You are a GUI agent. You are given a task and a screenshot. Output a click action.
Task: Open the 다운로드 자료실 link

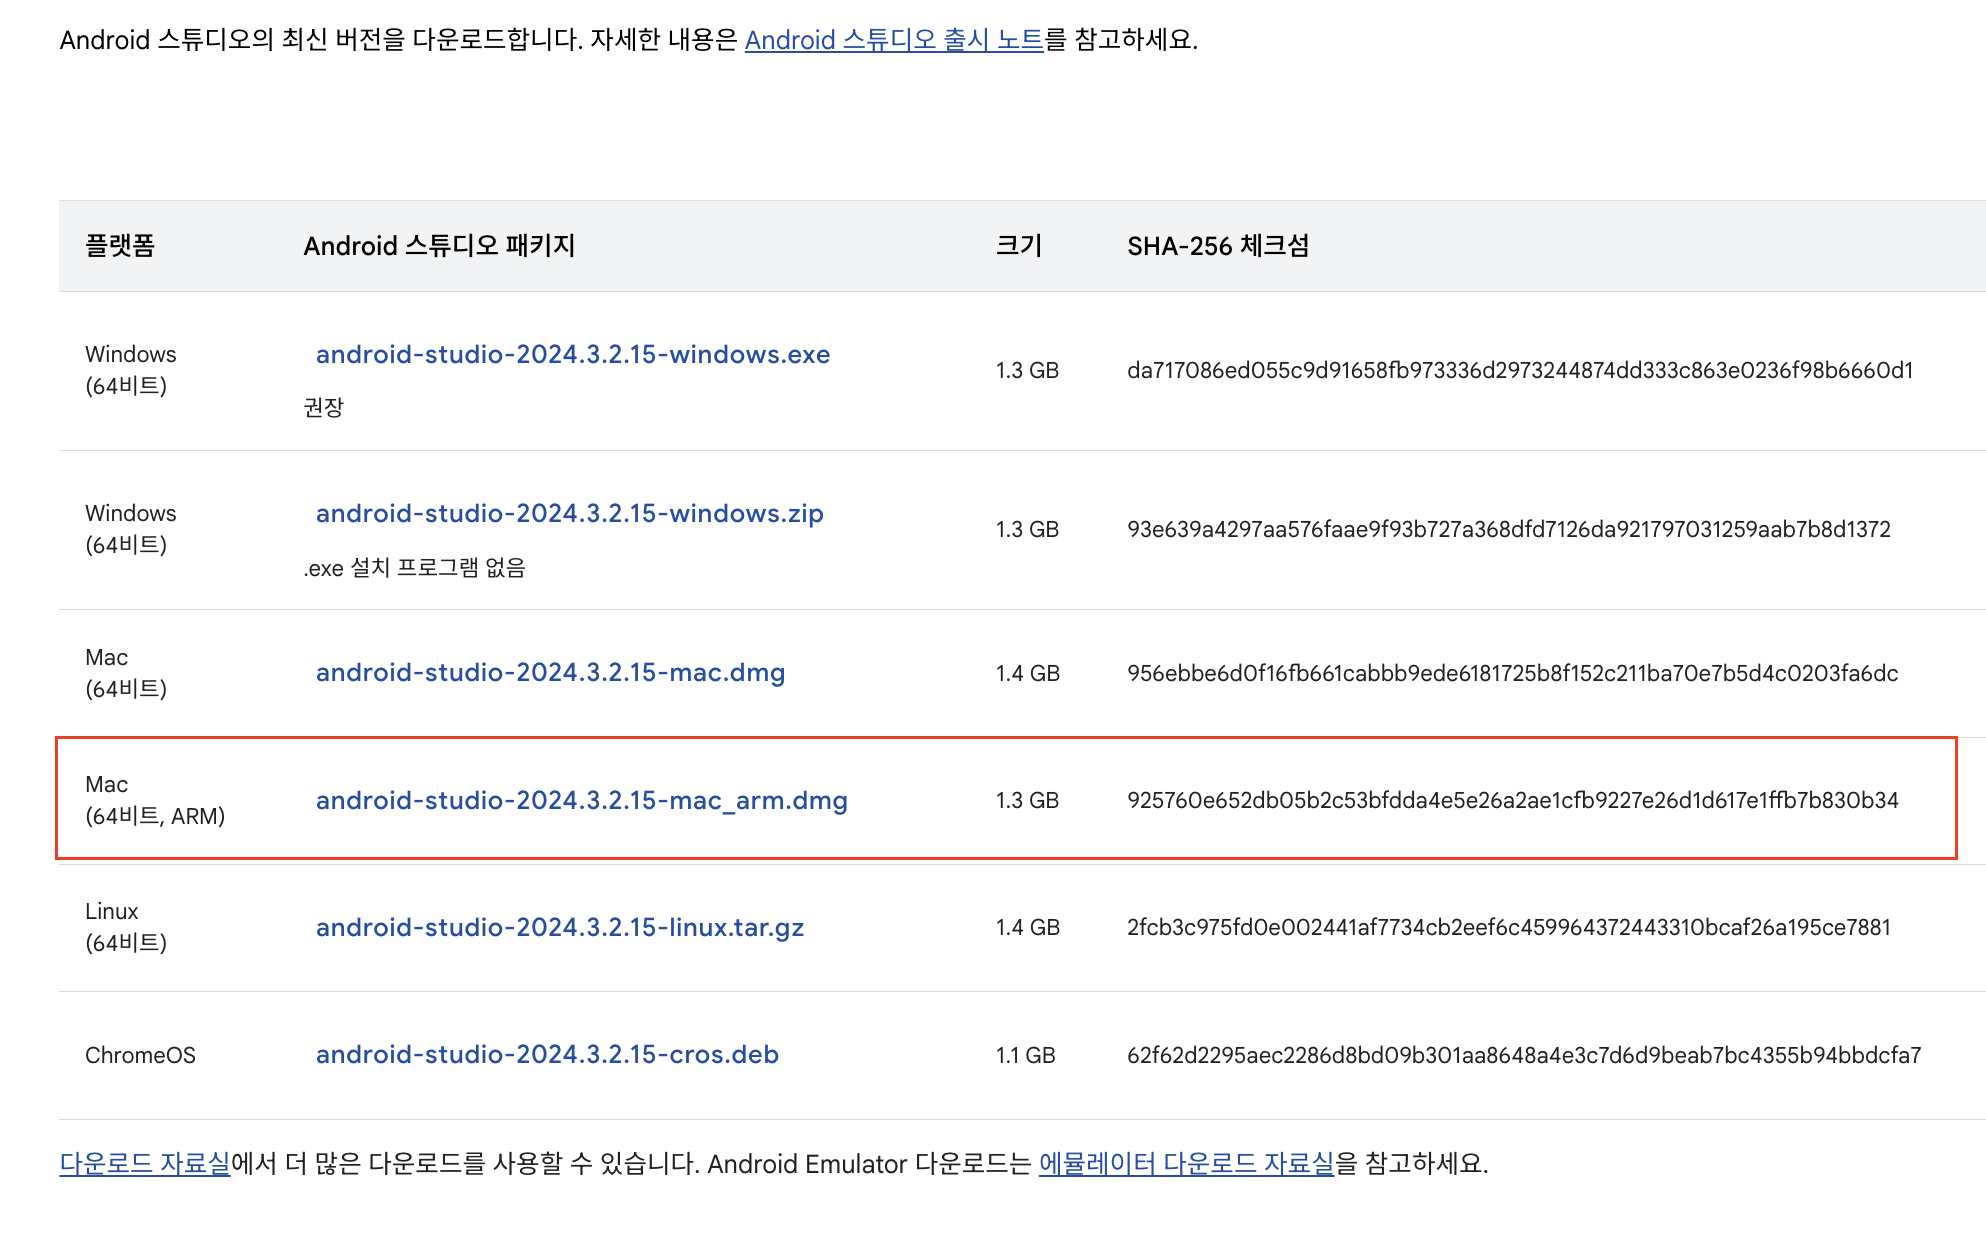click(x=145, y=1164)
